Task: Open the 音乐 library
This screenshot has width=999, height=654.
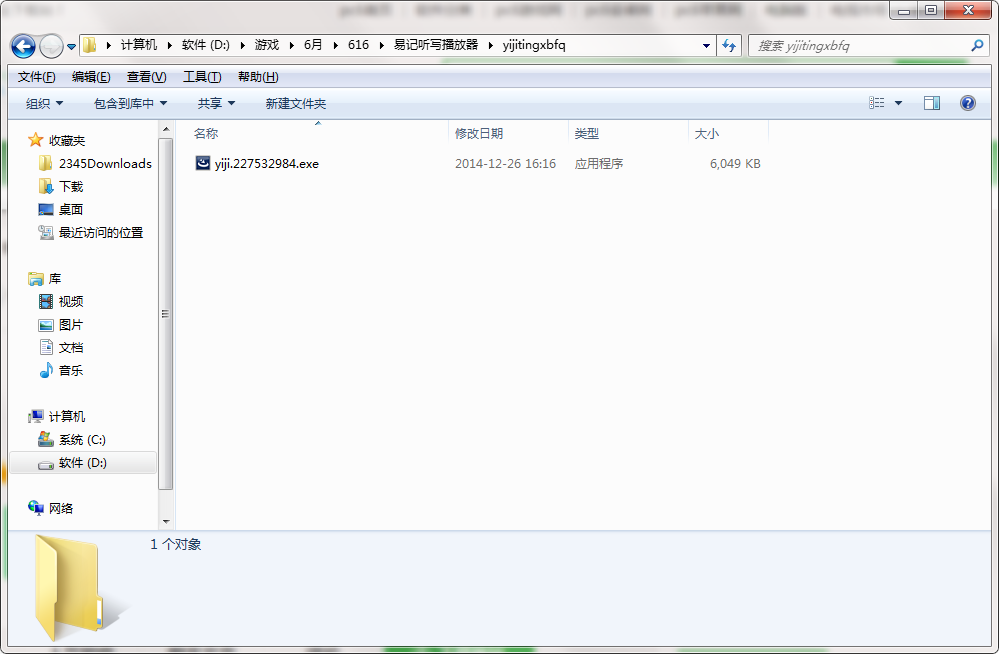Action: (x=71, y=370)
